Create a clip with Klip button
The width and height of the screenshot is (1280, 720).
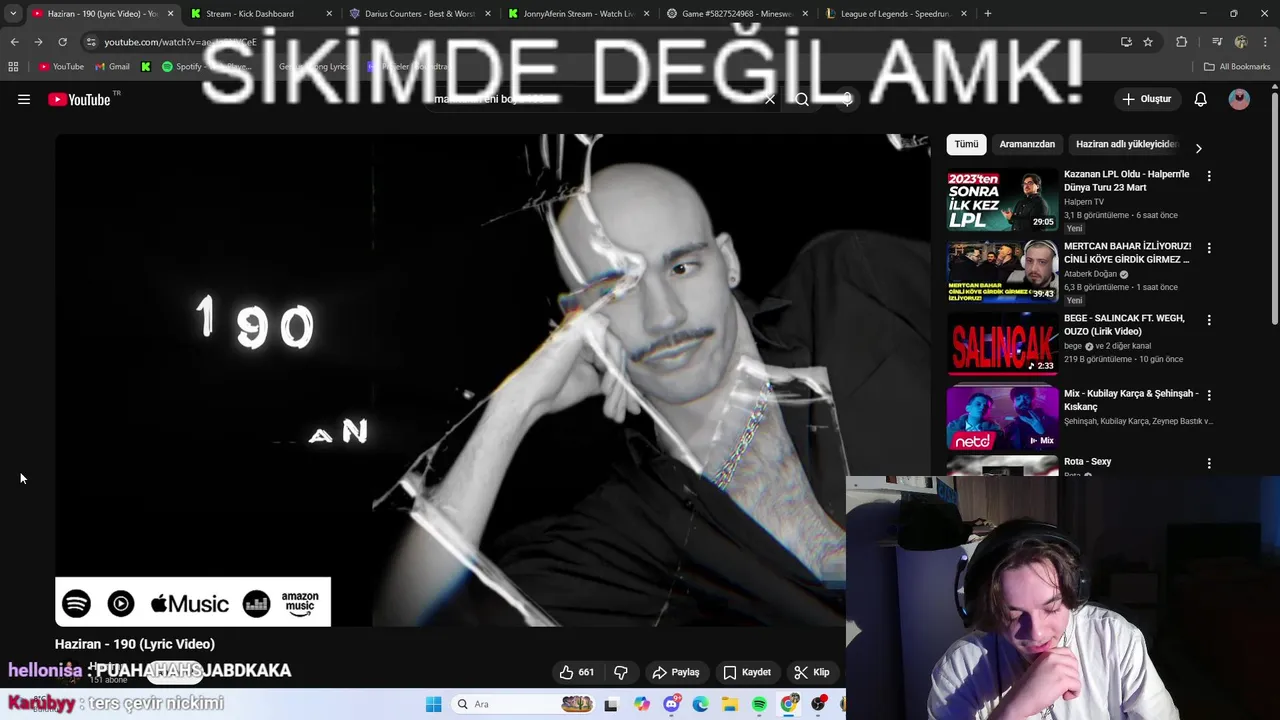(811, 672)
